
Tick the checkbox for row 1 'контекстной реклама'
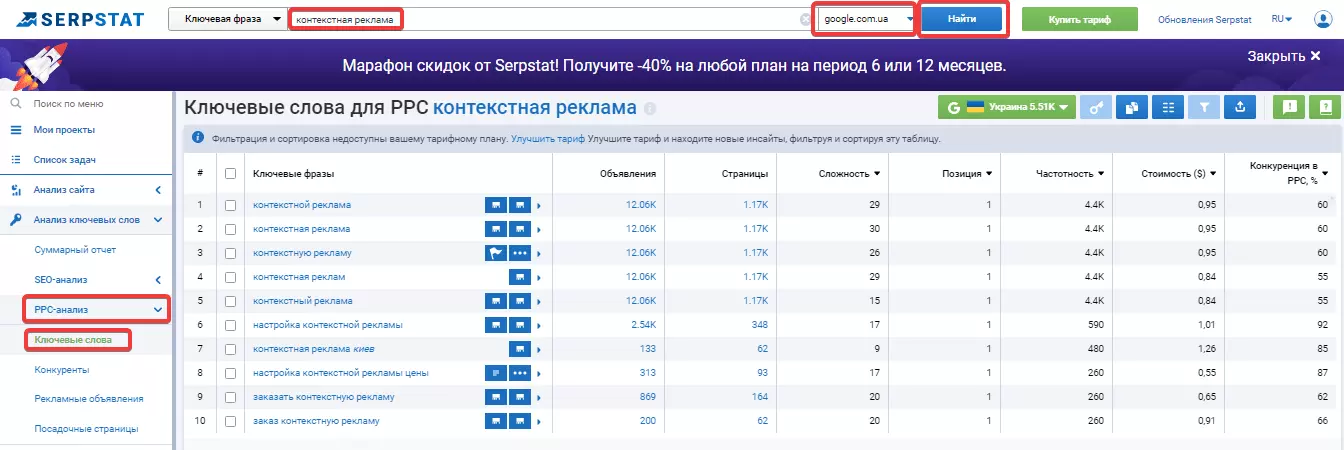pos(231,205)
